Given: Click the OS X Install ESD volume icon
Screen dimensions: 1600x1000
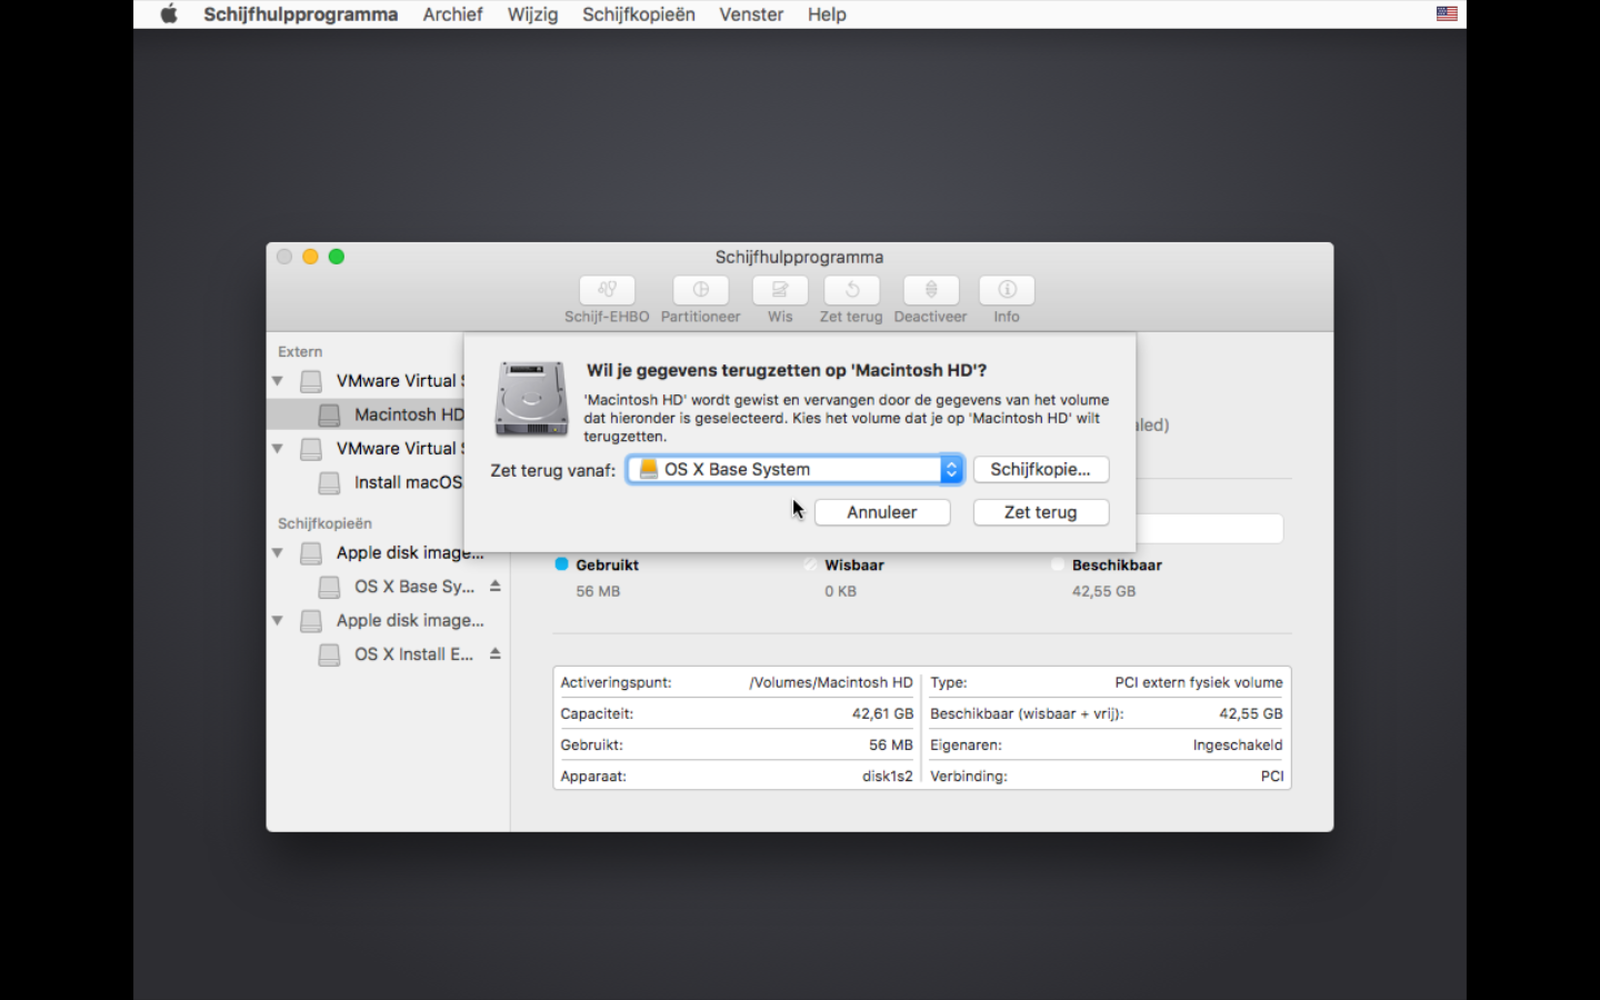Looking at the screenshot, I should click(329, 655).
